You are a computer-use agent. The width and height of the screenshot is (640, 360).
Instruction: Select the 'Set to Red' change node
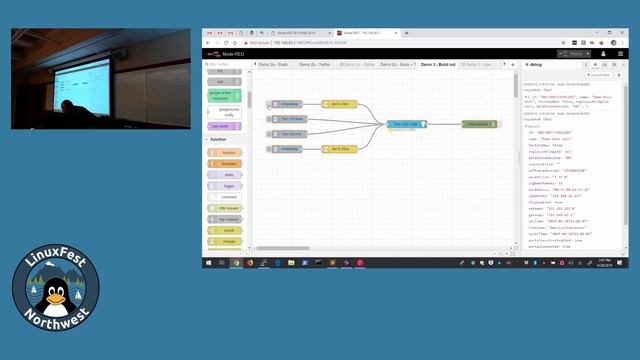[340, 104]
